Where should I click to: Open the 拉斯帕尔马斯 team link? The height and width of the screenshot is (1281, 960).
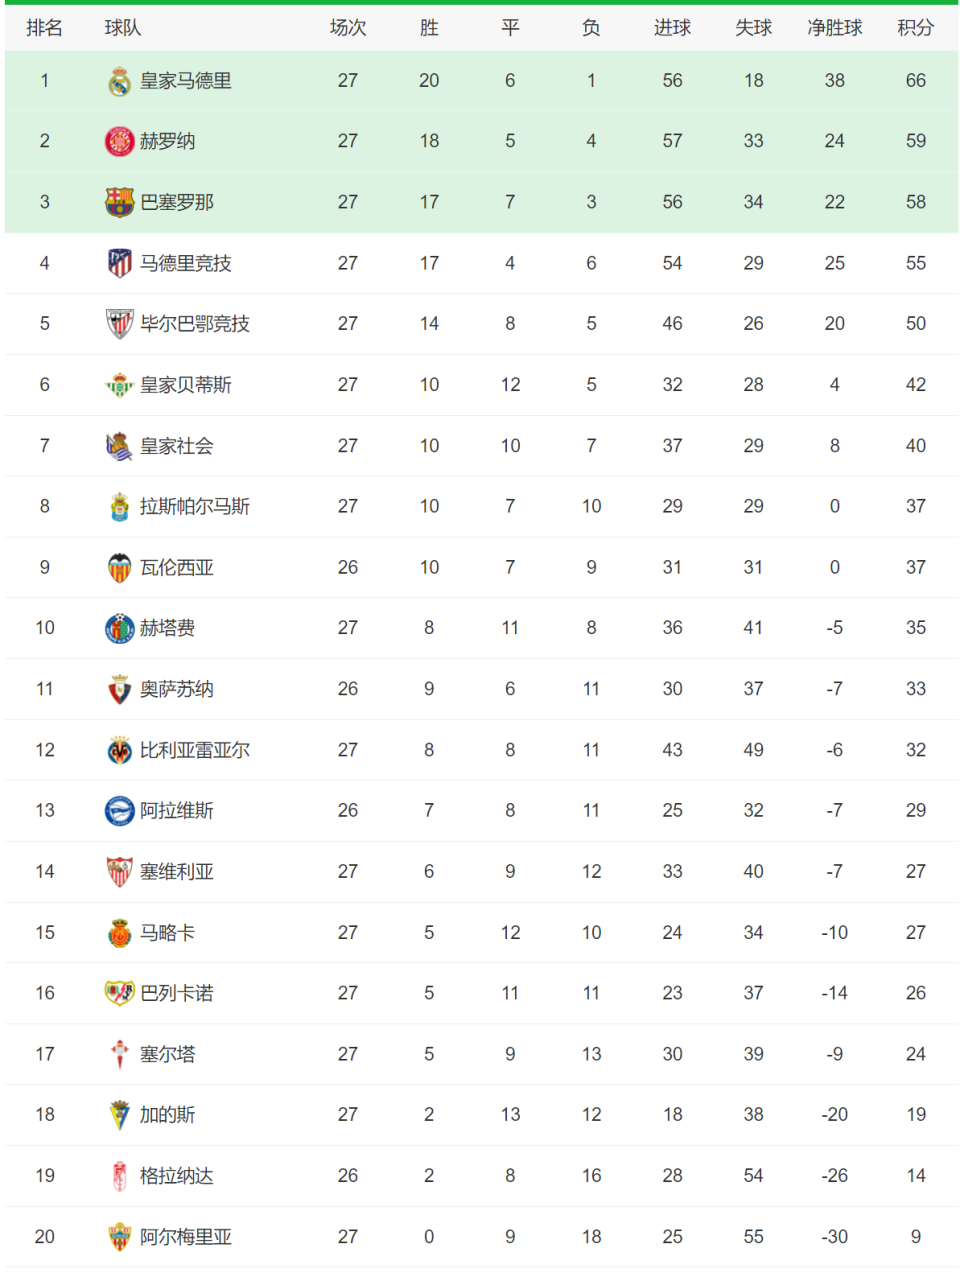(195, 507)
